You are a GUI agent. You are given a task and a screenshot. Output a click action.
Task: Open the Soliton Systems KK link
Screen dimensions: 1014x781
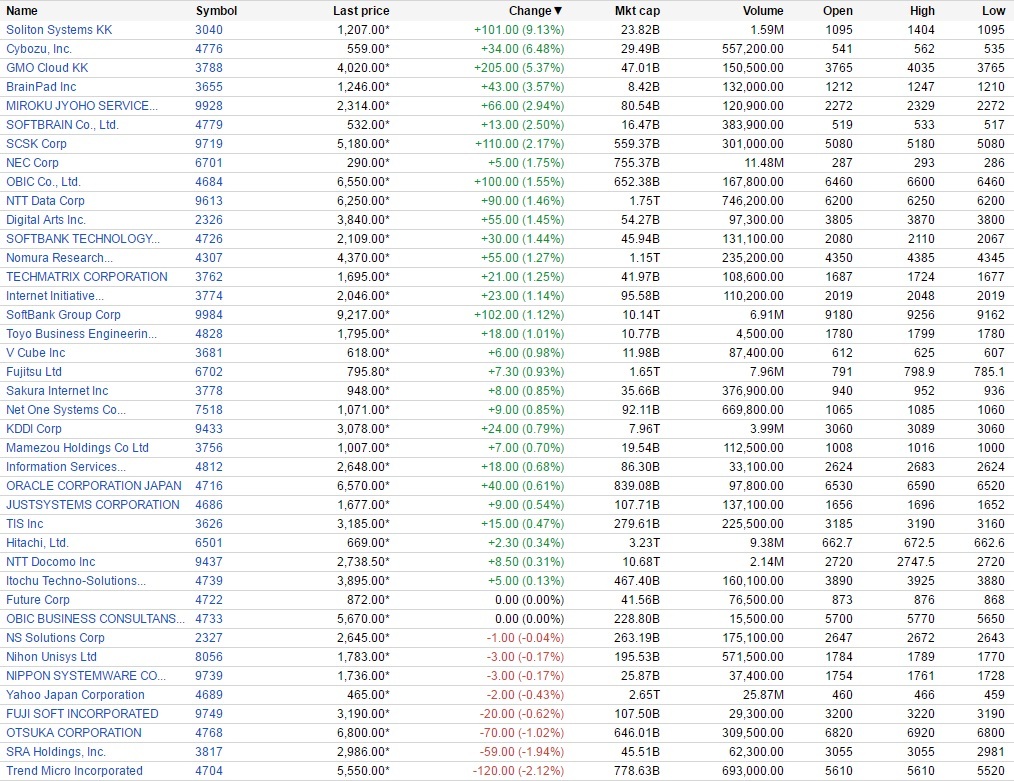tap(59, 30)
